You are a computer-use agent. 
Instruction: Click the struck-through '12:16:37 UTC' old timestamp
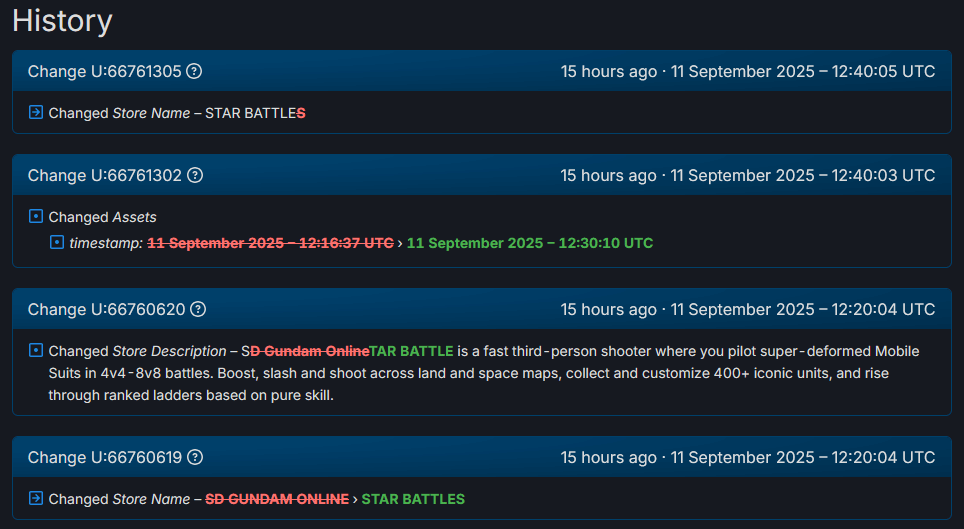click(270, 243)
